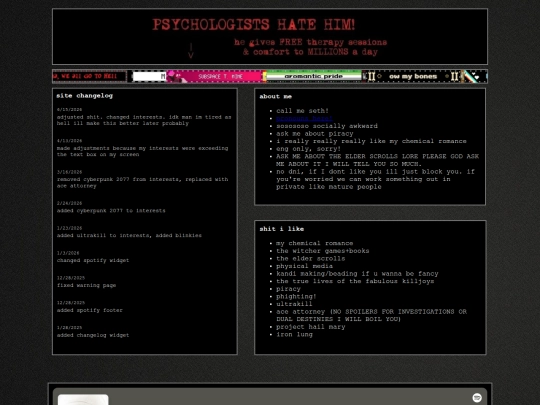Viewport: 540px width, 405px height.
Task: Click the album cover thumbnail in Spotify widget
Action: pos(83,400)
